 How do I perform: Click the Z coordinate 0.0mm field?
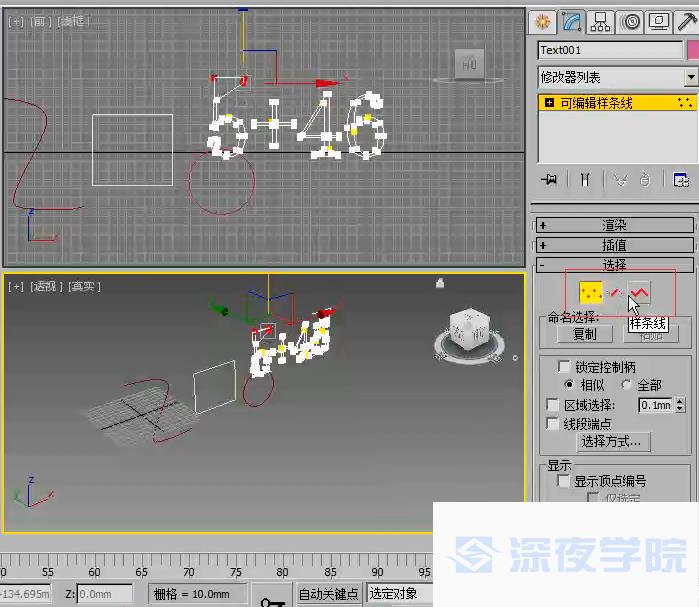tap(105, 594)
